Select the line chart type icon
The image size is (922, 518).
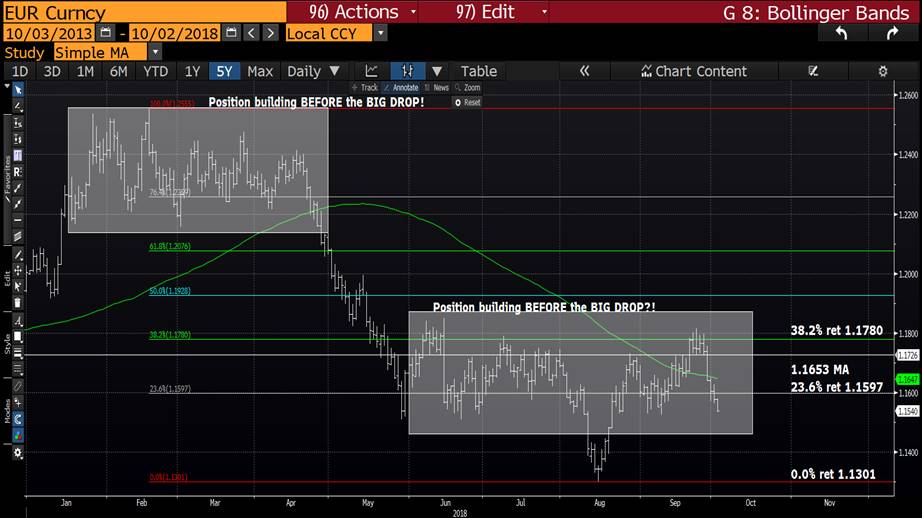point(372,71)
